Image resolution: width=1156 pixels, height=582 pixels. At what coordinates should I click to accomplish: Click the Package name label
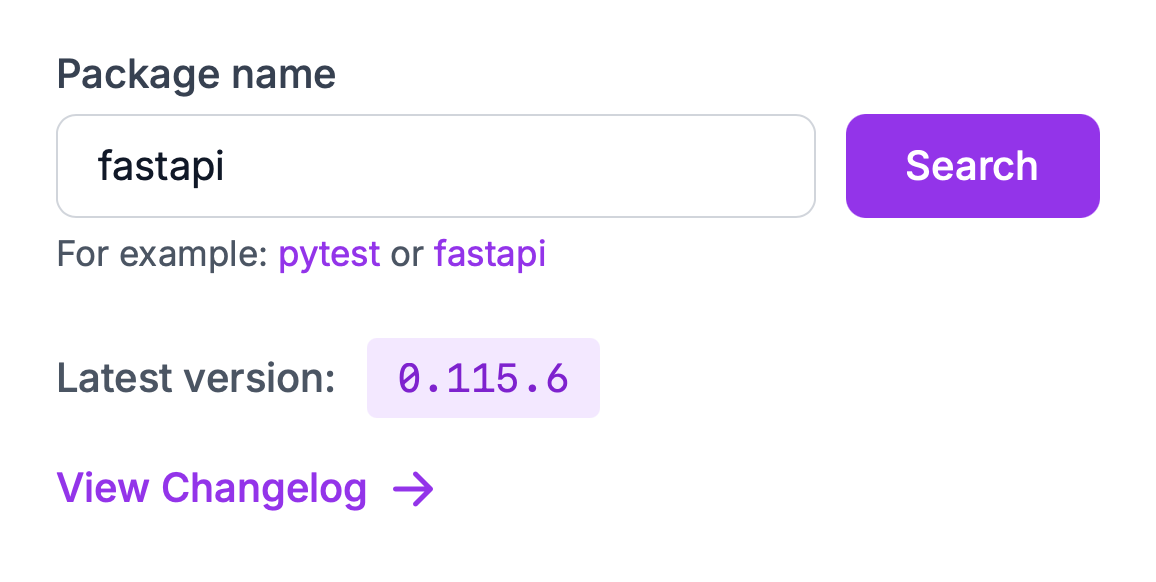tap(196, 74)
